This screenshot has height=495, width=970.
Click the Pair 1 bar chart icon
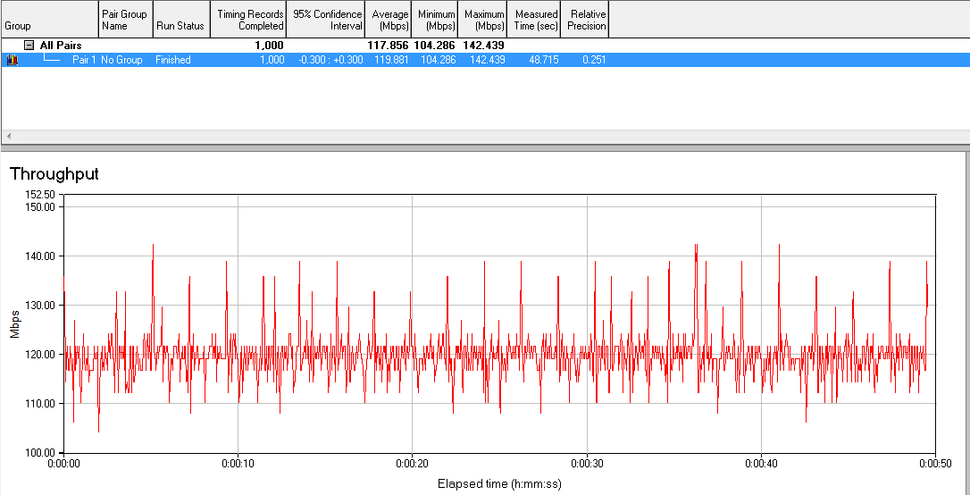12,60
